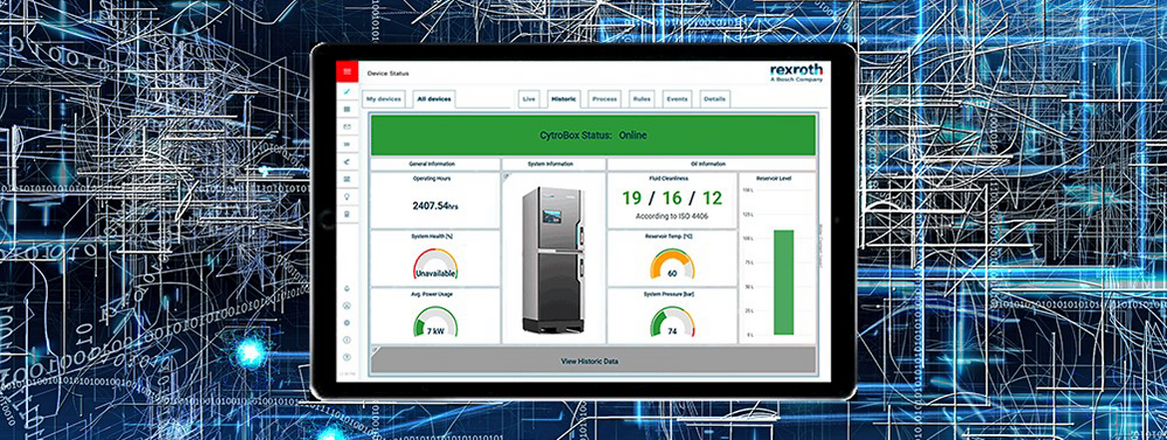
Task: Open the user account icon in sidebar
Action: (x=347, y=305)
